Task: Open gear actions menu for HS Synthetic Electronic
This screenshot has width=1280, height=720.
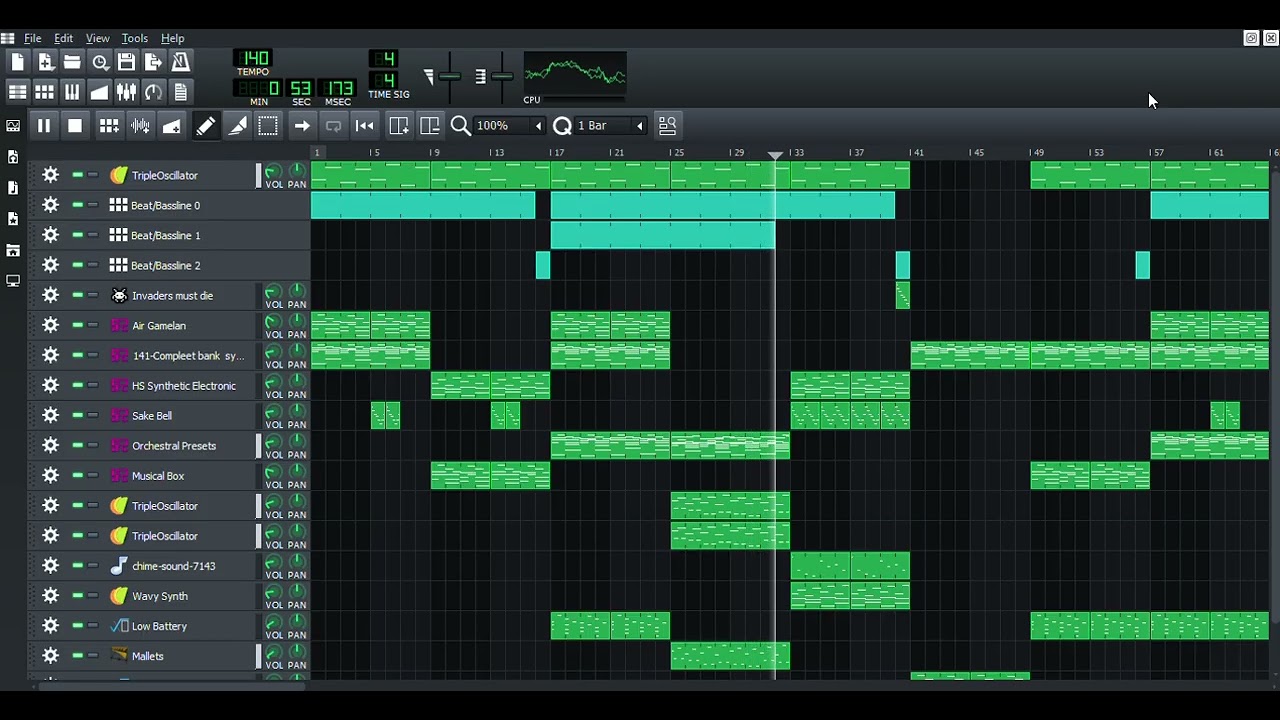Action: point(51,385)
